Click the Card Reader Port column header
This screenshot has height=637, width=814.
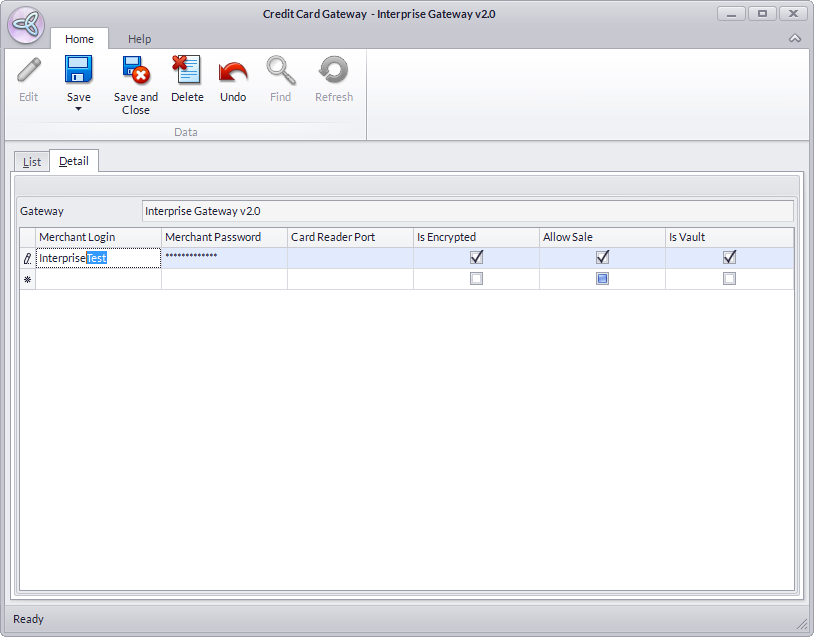(x=350, y=237)
